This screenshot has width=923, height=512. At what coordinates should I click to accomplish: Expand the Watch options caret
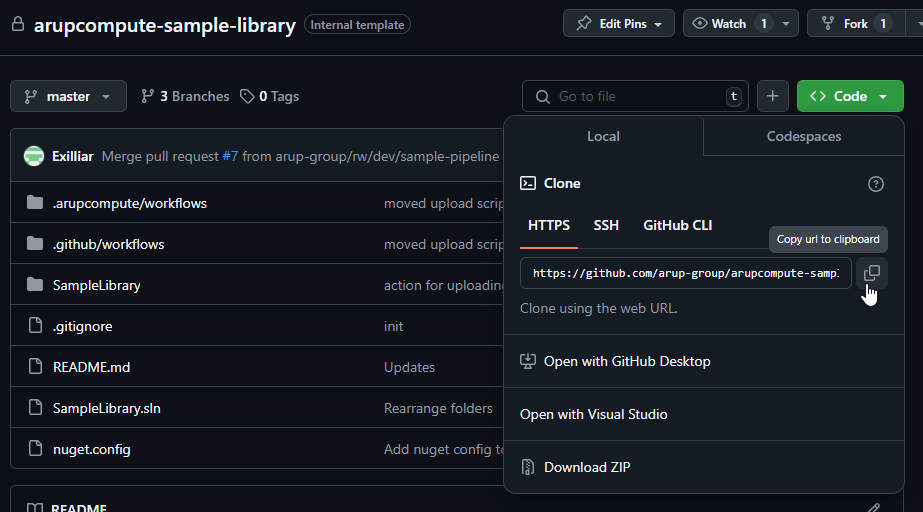786,24
